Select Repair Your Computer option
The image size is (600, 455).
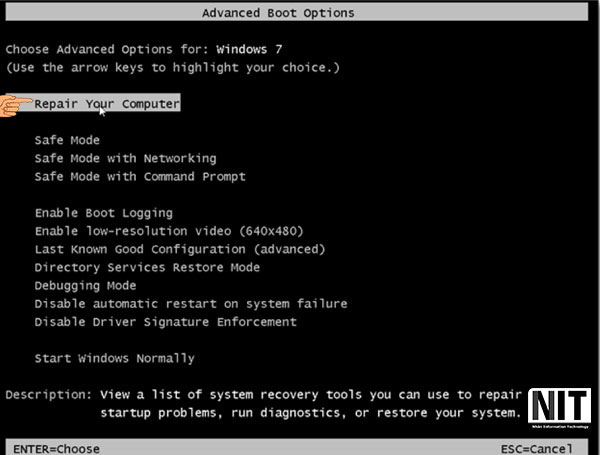pyautogui.click(x=107, y=104)
